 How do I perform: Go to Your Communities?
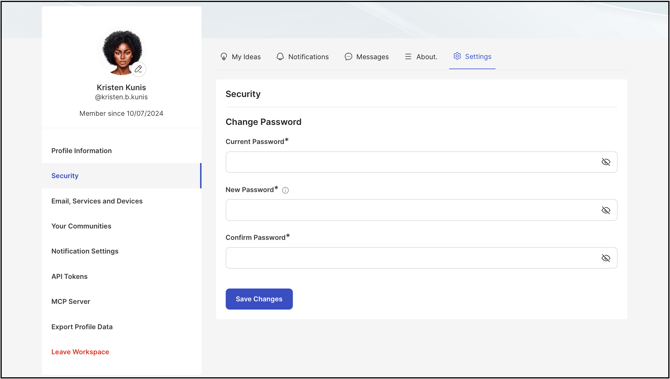pos(121,226)
